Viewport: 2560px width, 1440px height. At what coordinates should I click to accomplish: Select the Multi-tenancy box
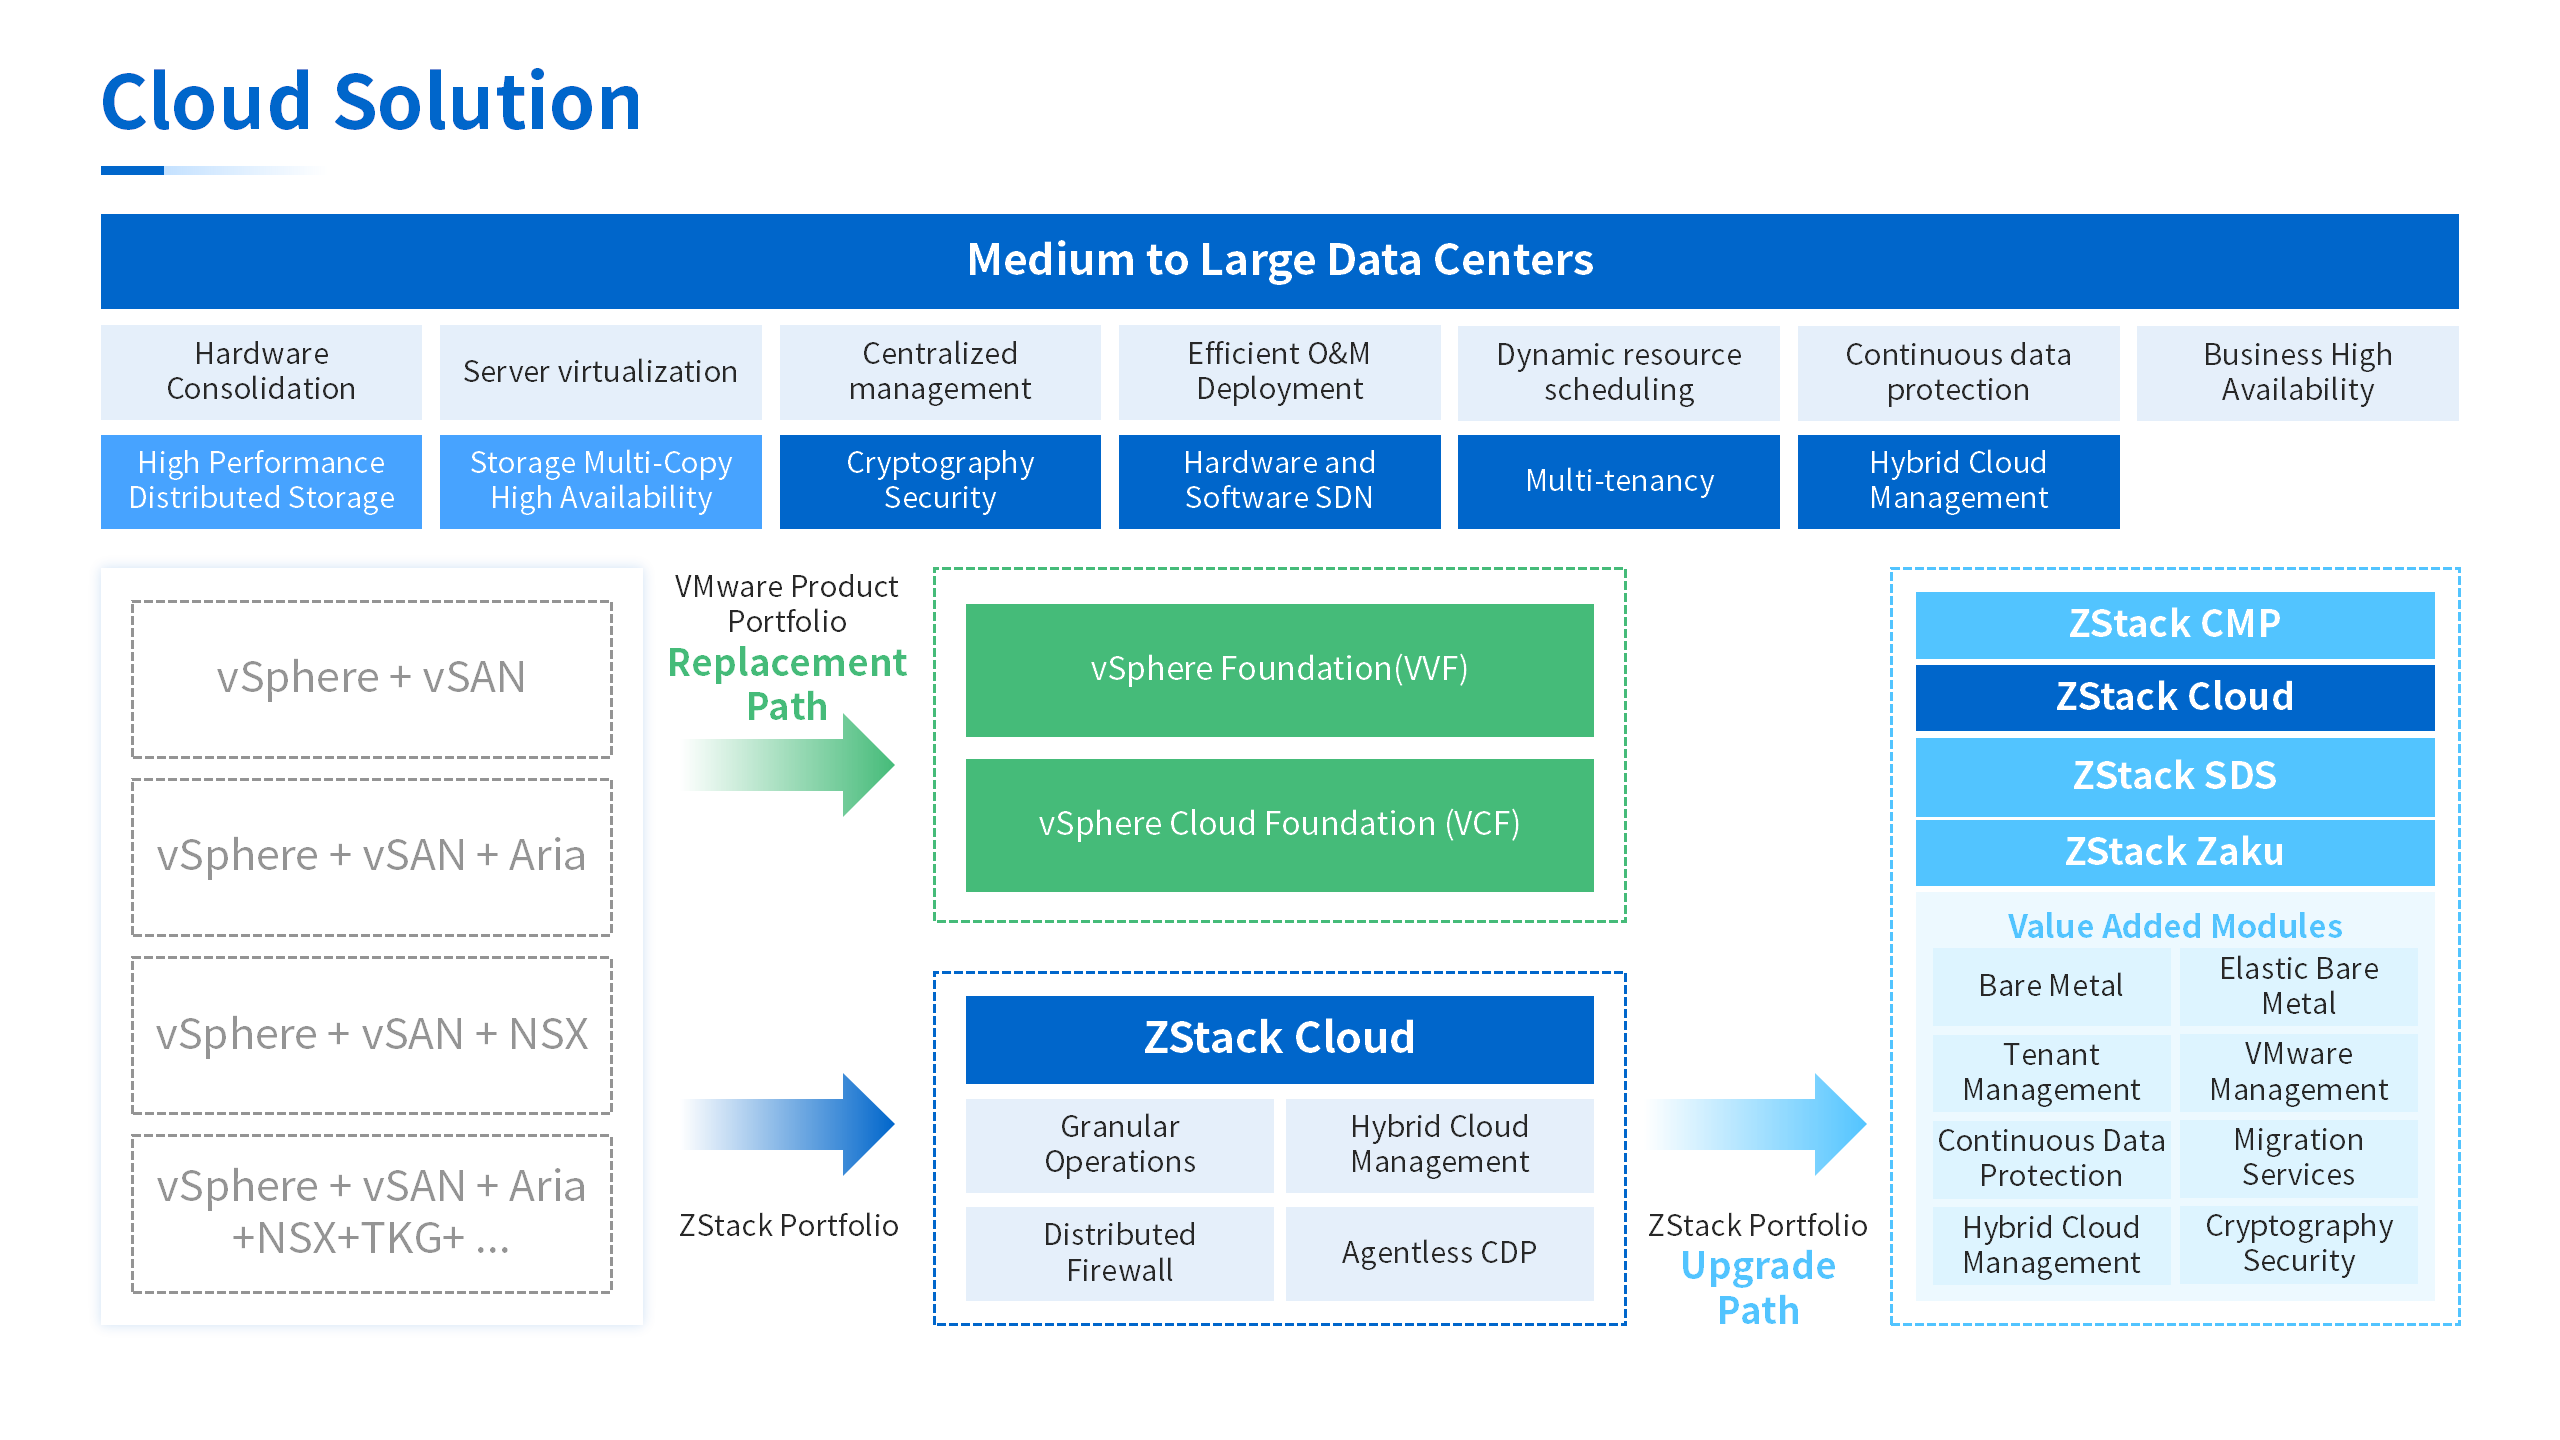click(x=1618, y=481)
